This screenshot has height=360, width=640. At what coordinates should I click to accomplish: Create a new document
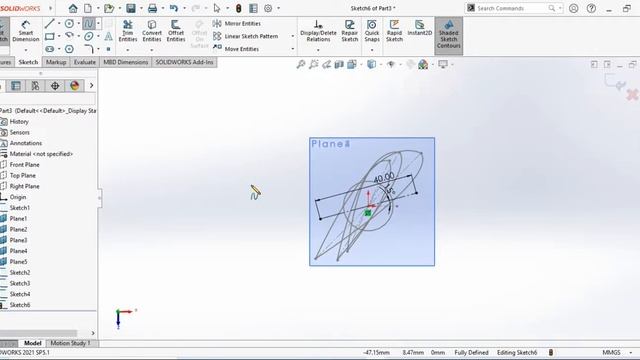click(x=88, y=8)
